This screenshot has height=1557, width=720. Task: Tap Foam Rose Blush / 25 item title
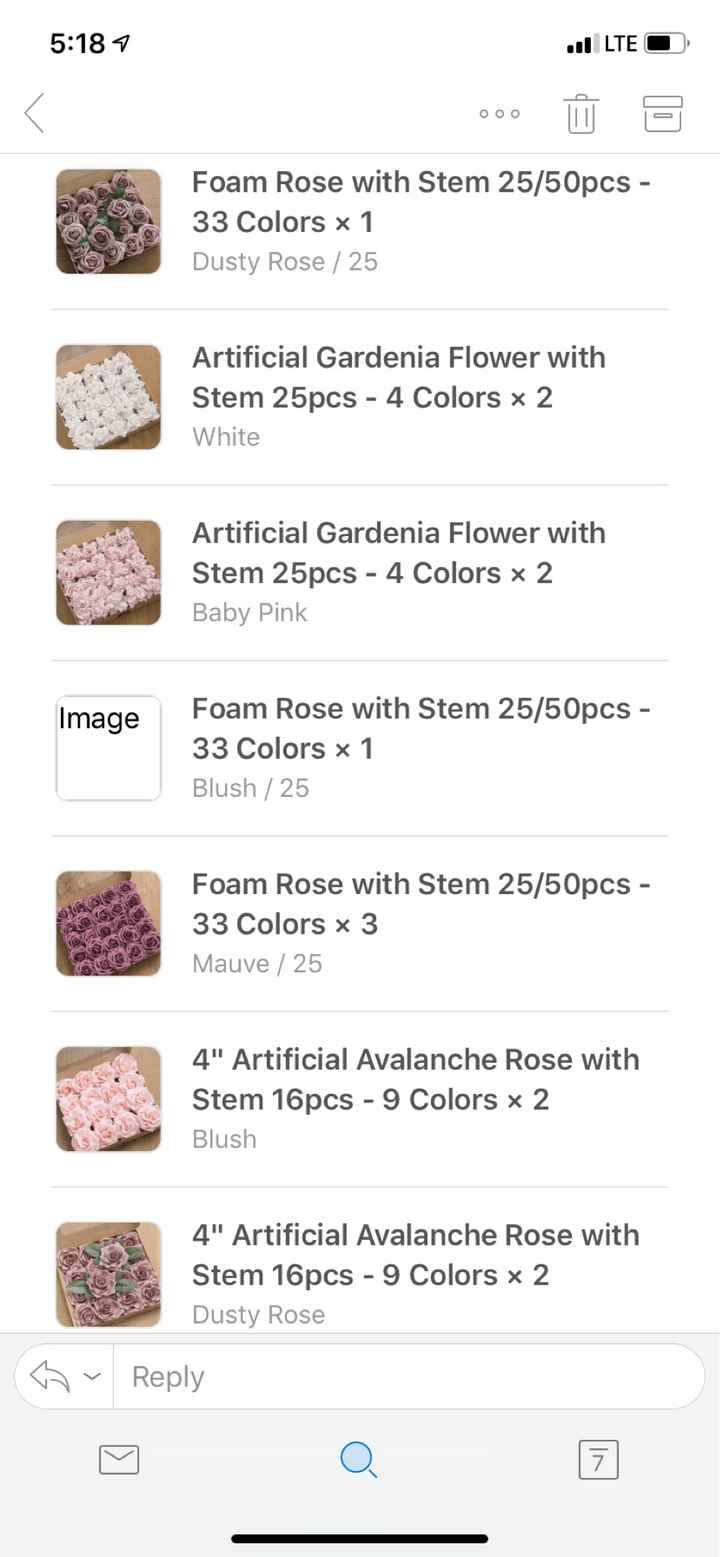420,728
